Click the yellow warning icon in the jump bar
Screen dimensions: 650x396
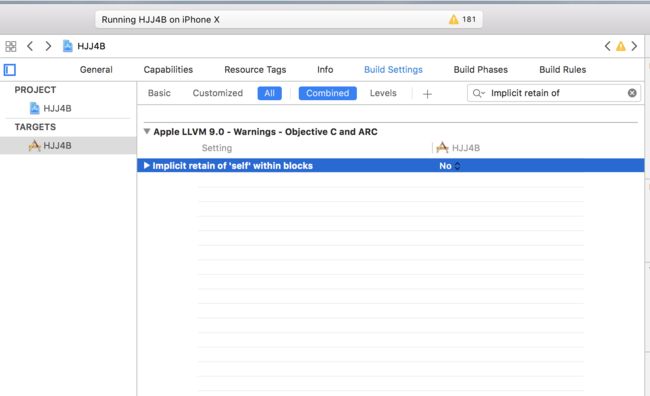coord(621,46)
